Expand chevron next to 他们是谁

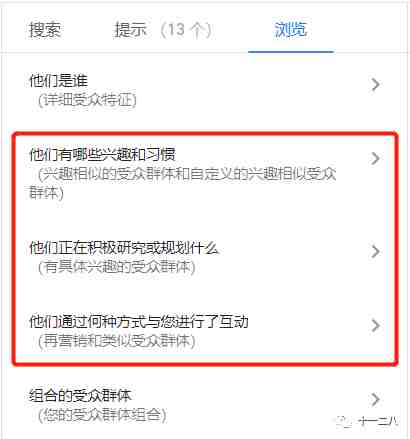point(375,85)
